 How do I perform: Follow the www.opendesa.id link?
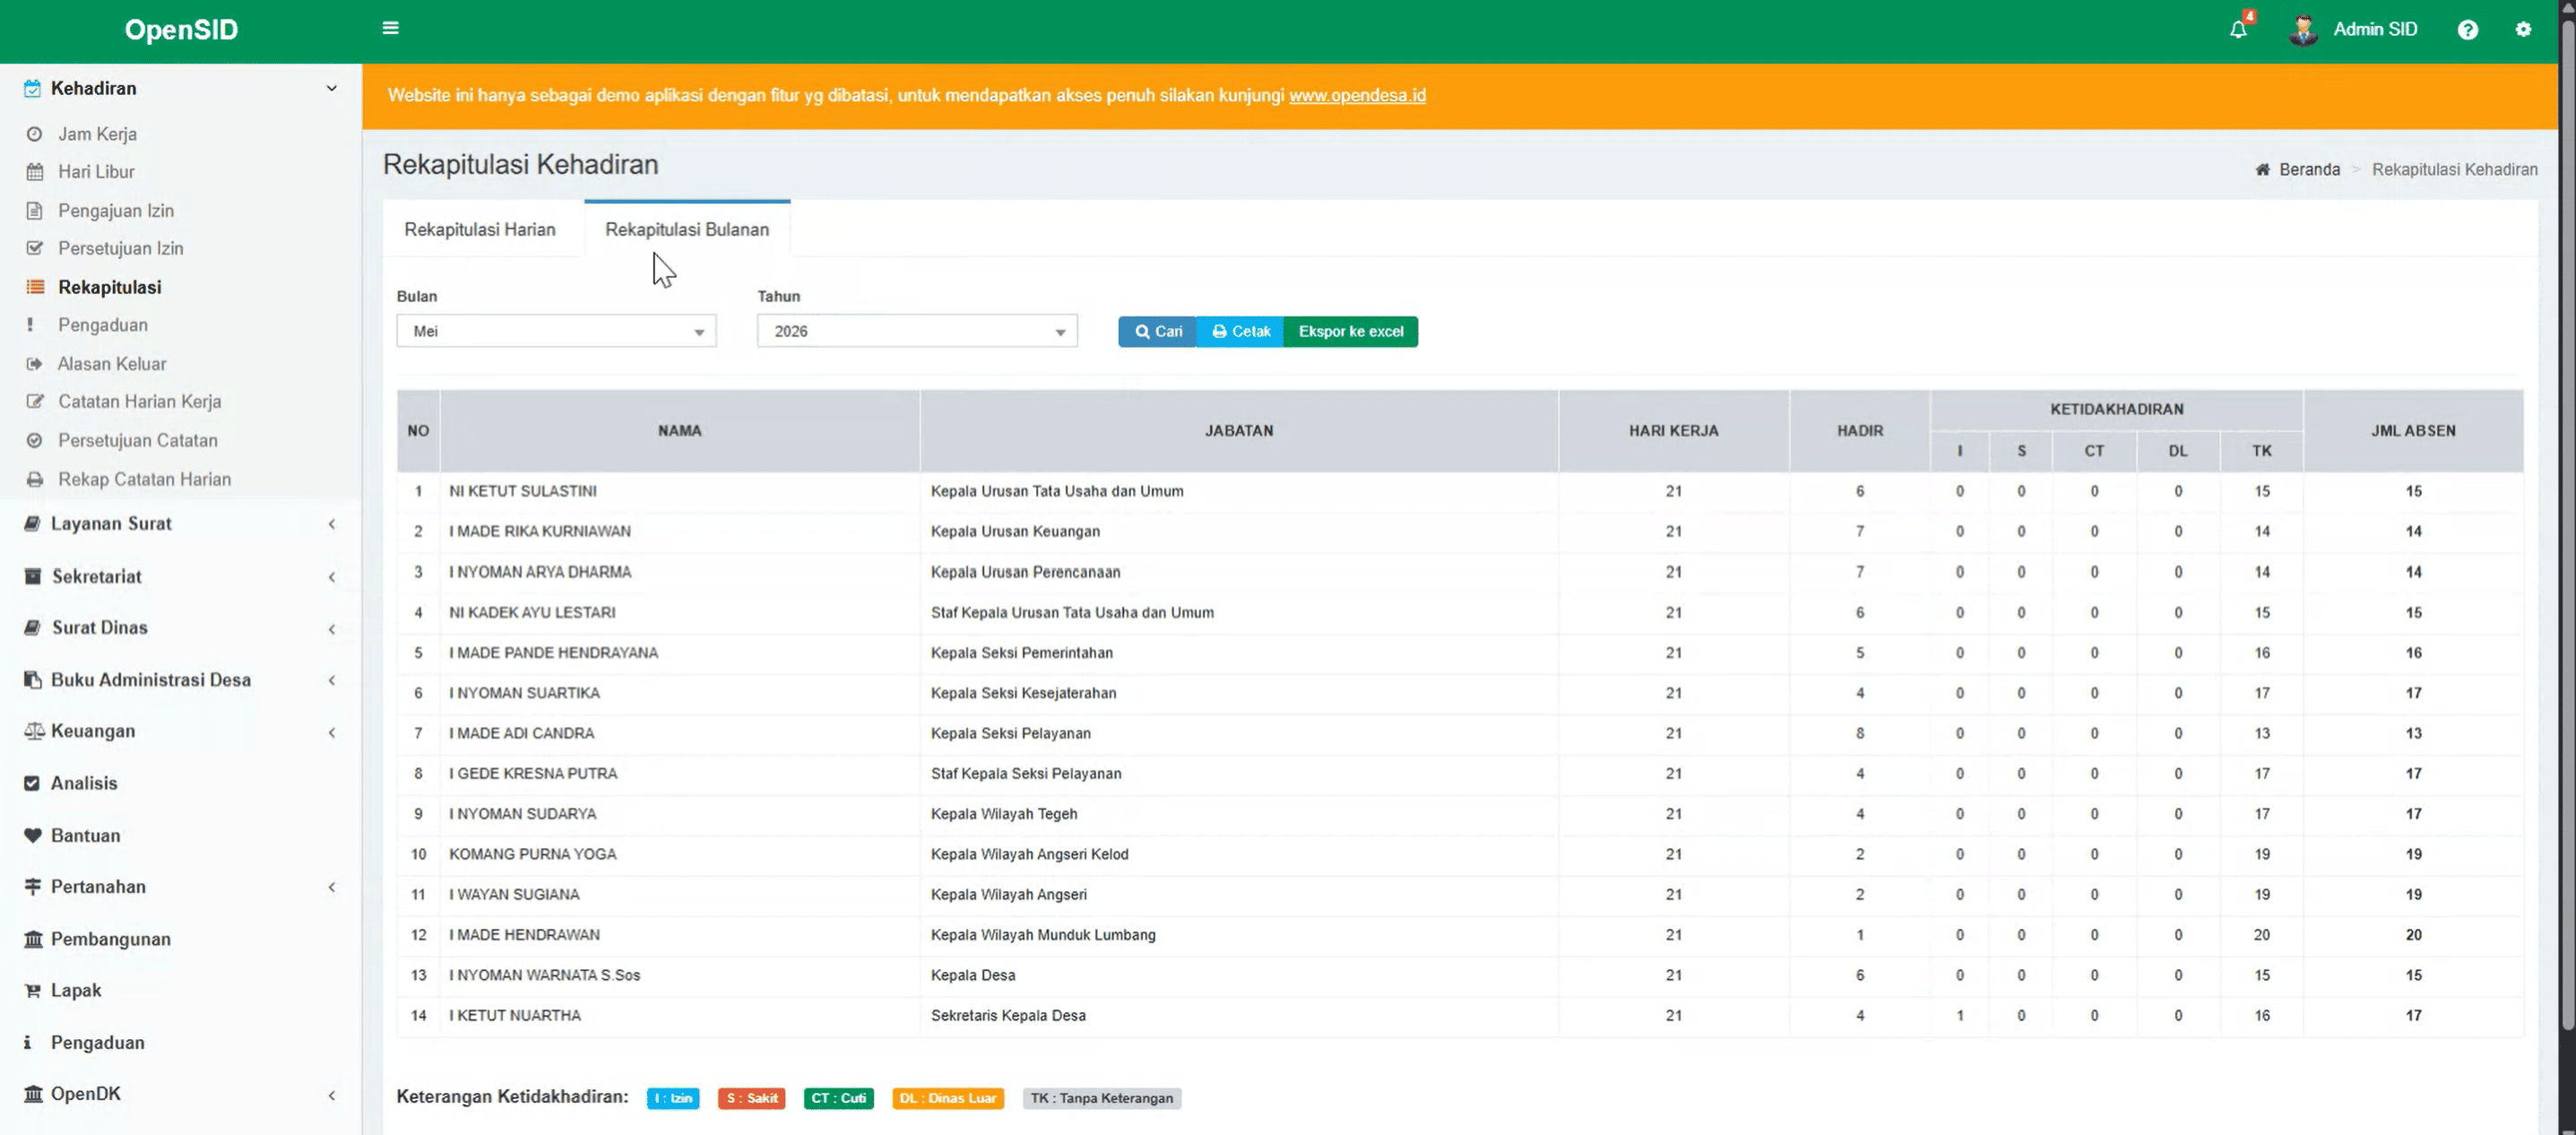click(1357, 95)
